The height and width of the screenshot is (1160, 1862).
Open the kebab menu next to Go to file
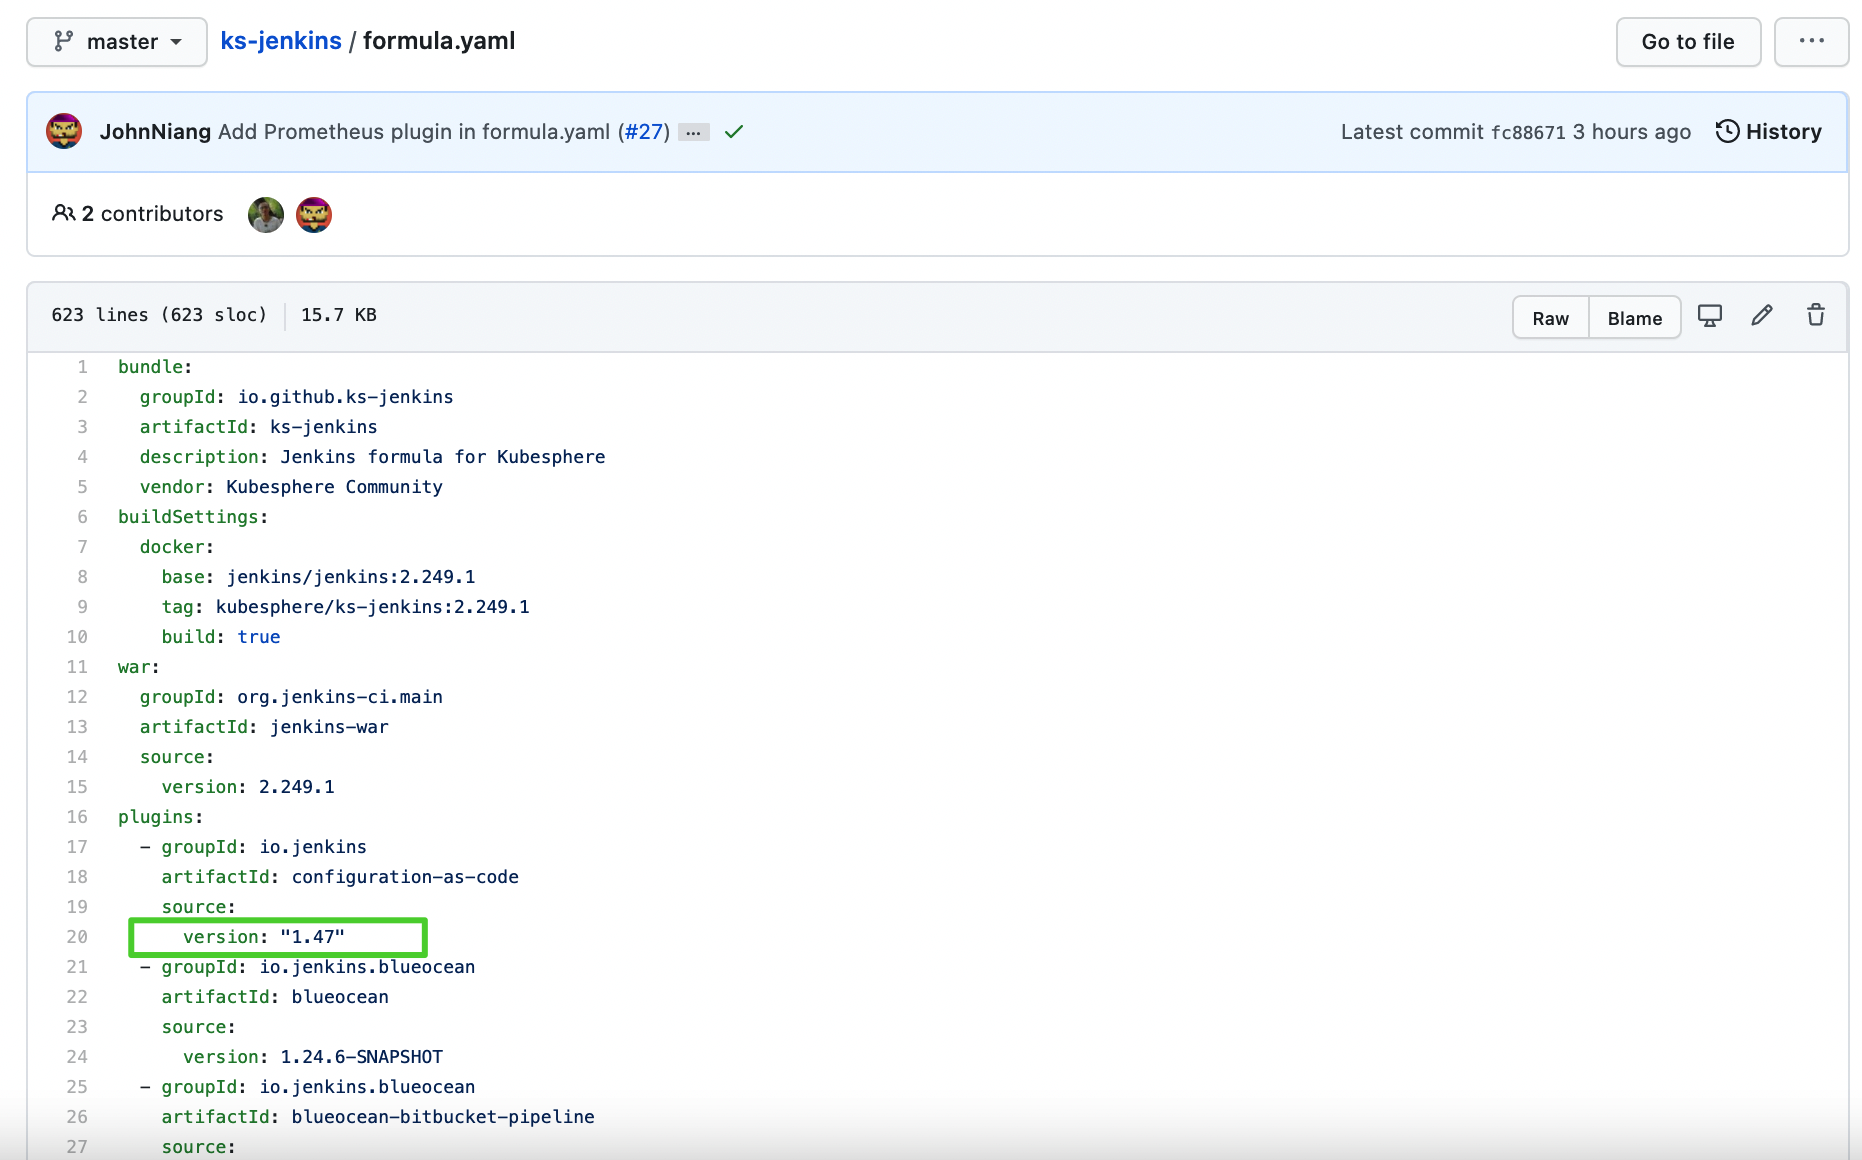[1811, 41]
